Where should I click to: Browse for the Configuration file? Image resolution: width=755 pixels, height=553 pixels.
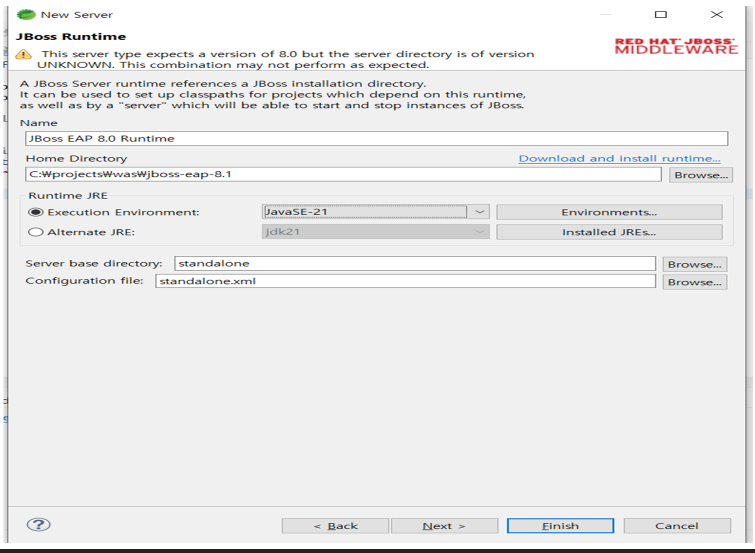(694, 282)
